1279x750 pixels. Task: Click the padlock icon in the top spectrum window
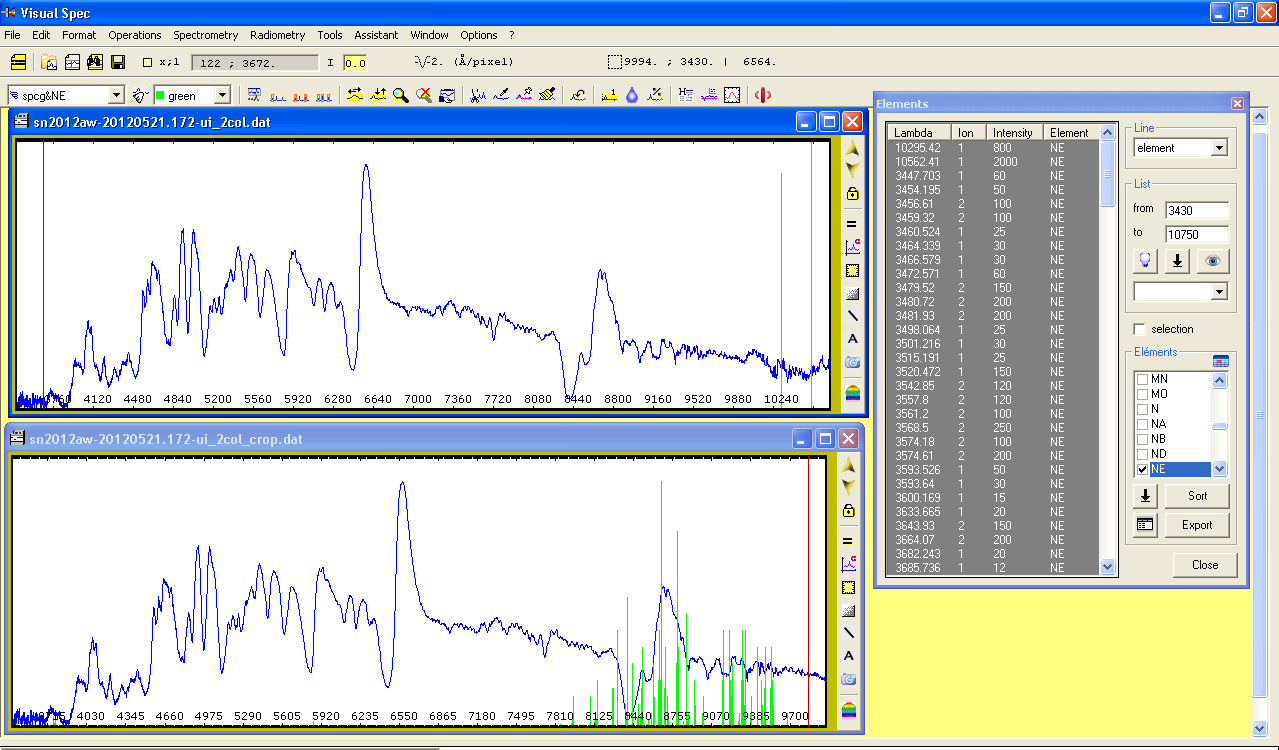[852, 194]
